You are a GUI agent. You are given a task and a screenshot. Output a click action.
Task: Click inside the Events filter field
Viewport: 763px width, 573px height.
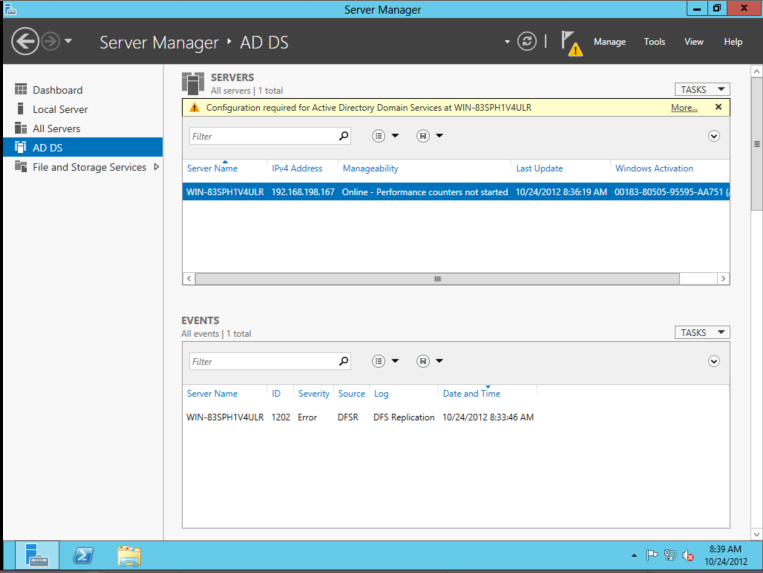click(x=262, y=361)
